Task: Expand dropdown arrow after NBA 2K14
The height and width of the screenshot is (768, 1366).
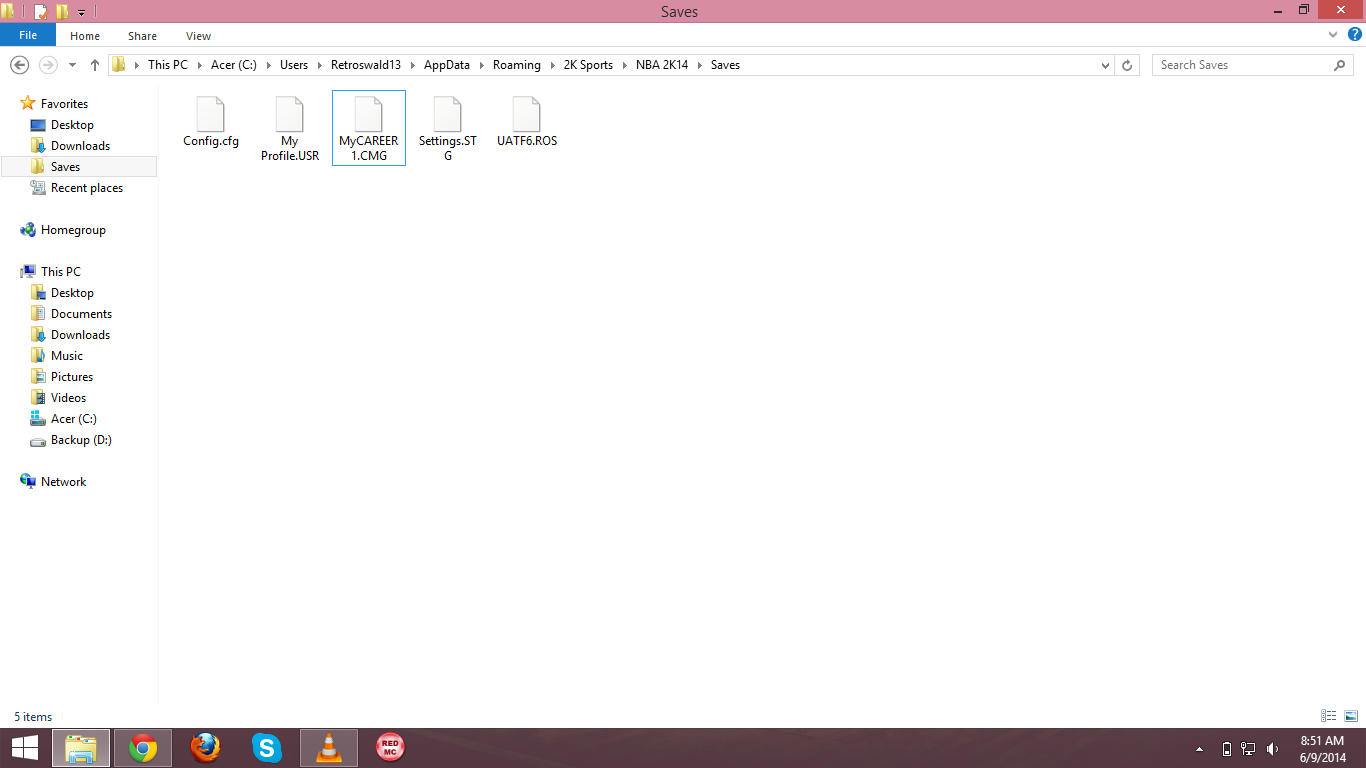Action: pos(700,65)
